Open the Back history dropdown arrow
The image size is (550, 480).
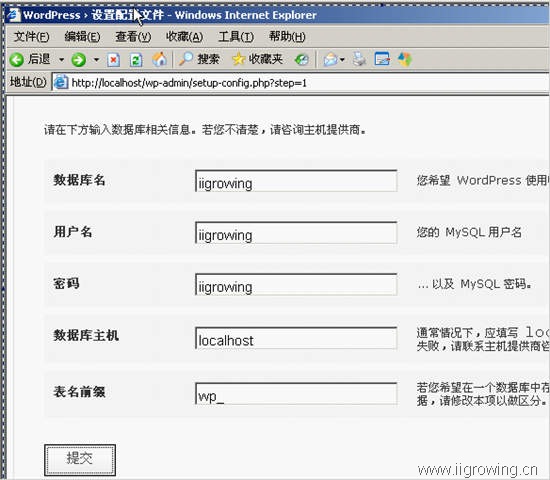pyautogui.click(x=61, y=60)
